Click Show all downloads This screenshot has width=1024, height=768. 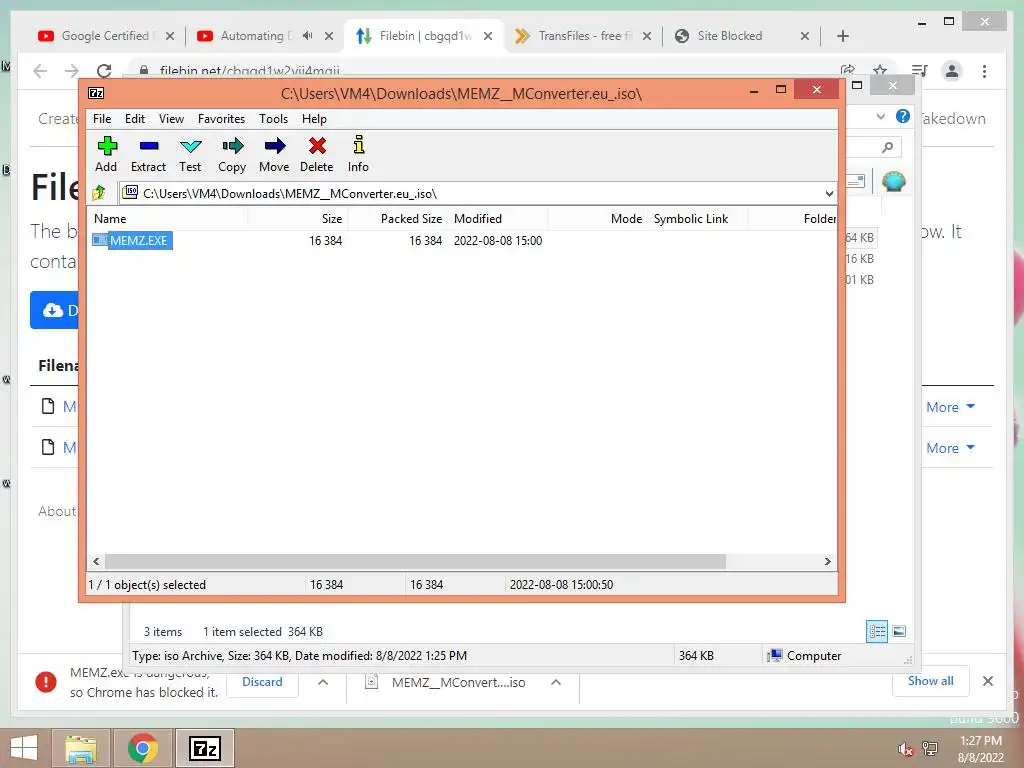(x=930, y=681)
